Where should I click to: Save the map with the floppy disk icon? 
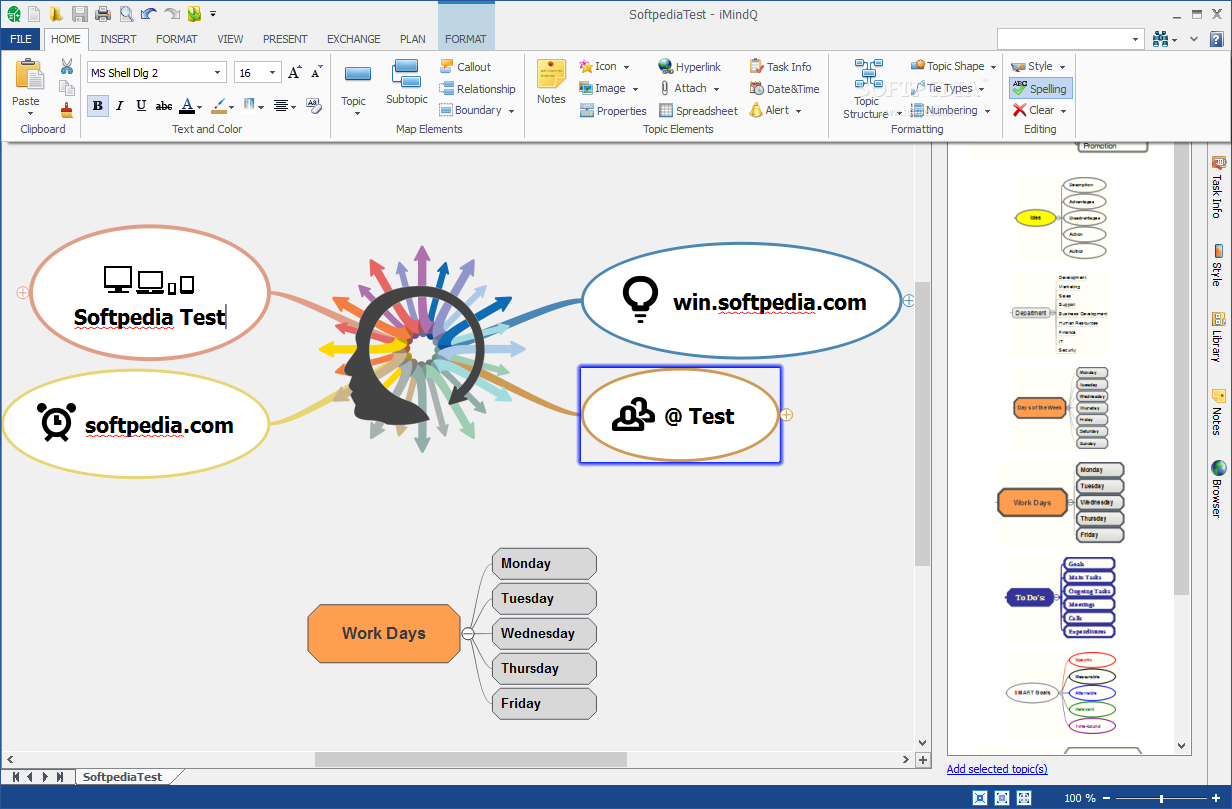pos(80,13)
